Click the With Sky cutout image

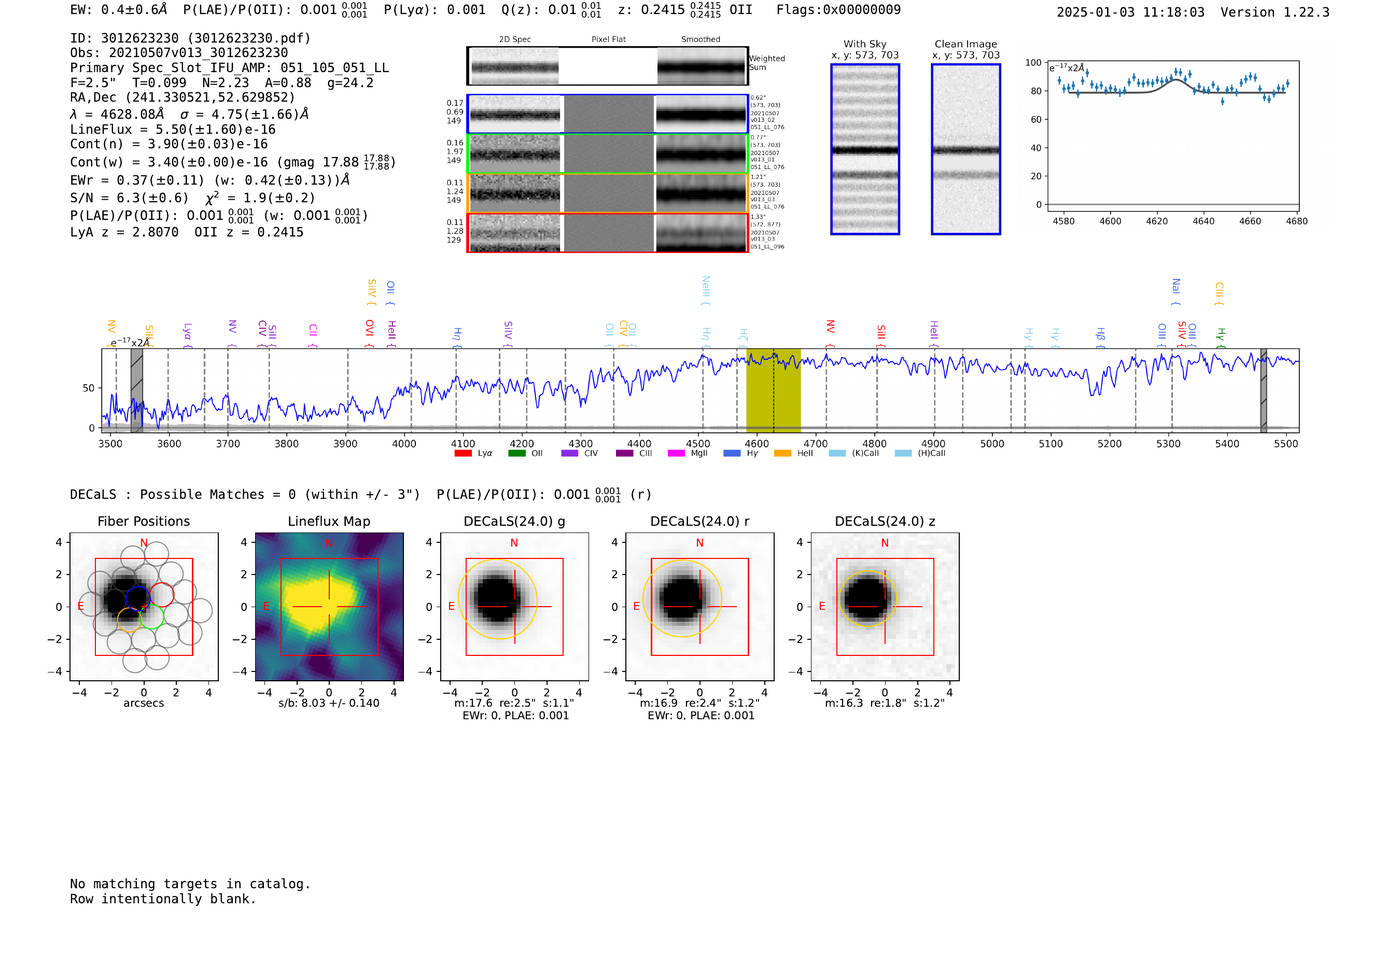[865, 149]
